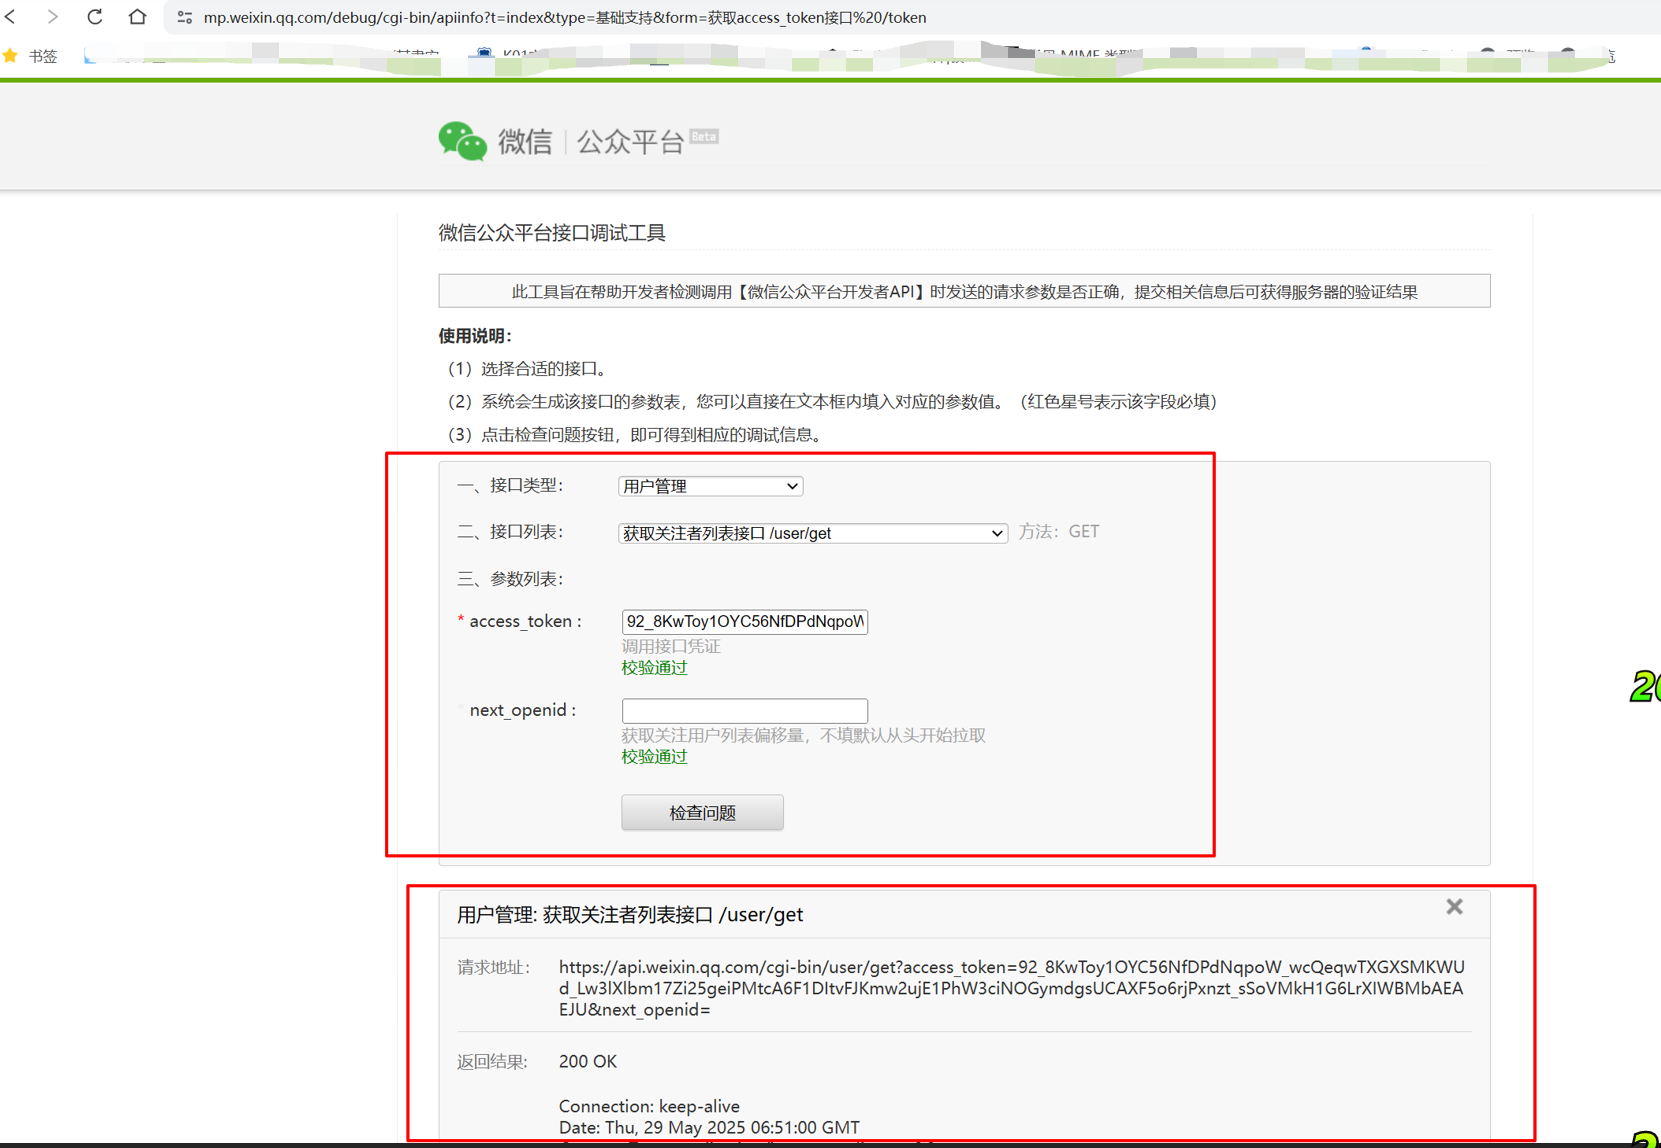Viewport: 1661px width, 1148px height.
Task: Open 接口类型 dropdown showing 用户管理
Action: [x=711, y=486]
